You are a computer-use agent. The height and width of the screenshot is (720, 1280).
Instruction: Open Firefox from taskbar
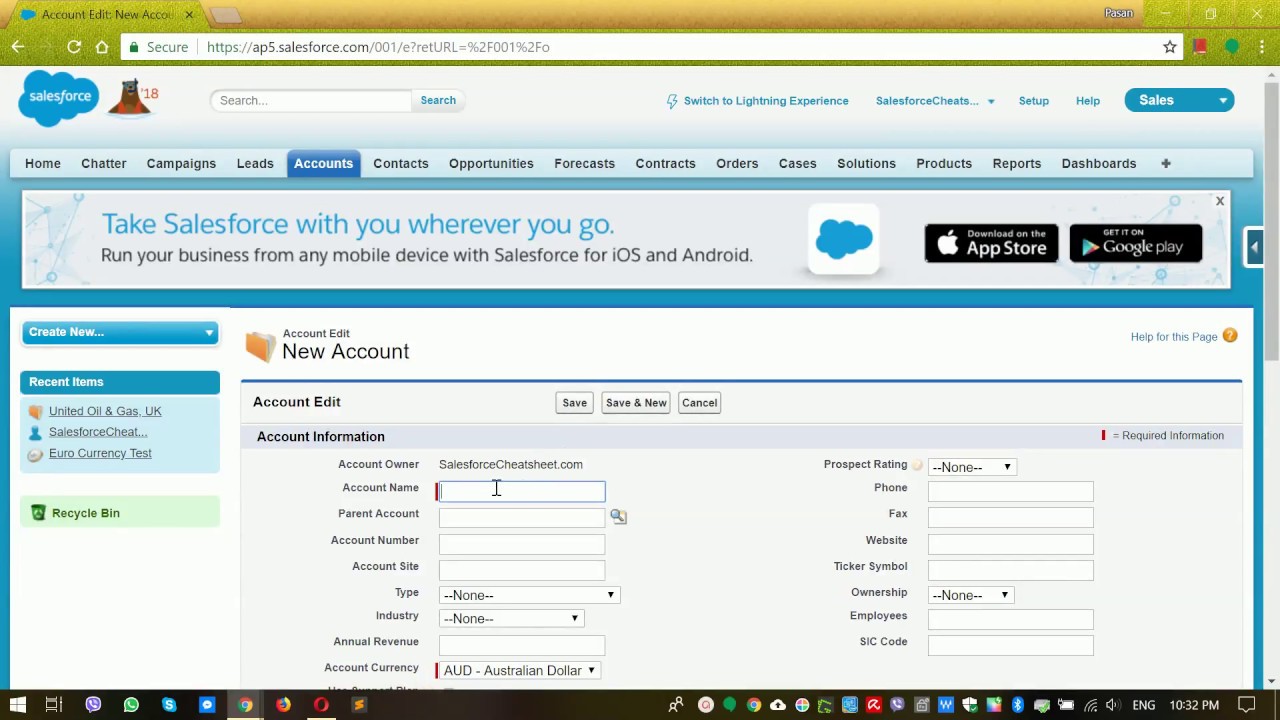tap(283, 705)
